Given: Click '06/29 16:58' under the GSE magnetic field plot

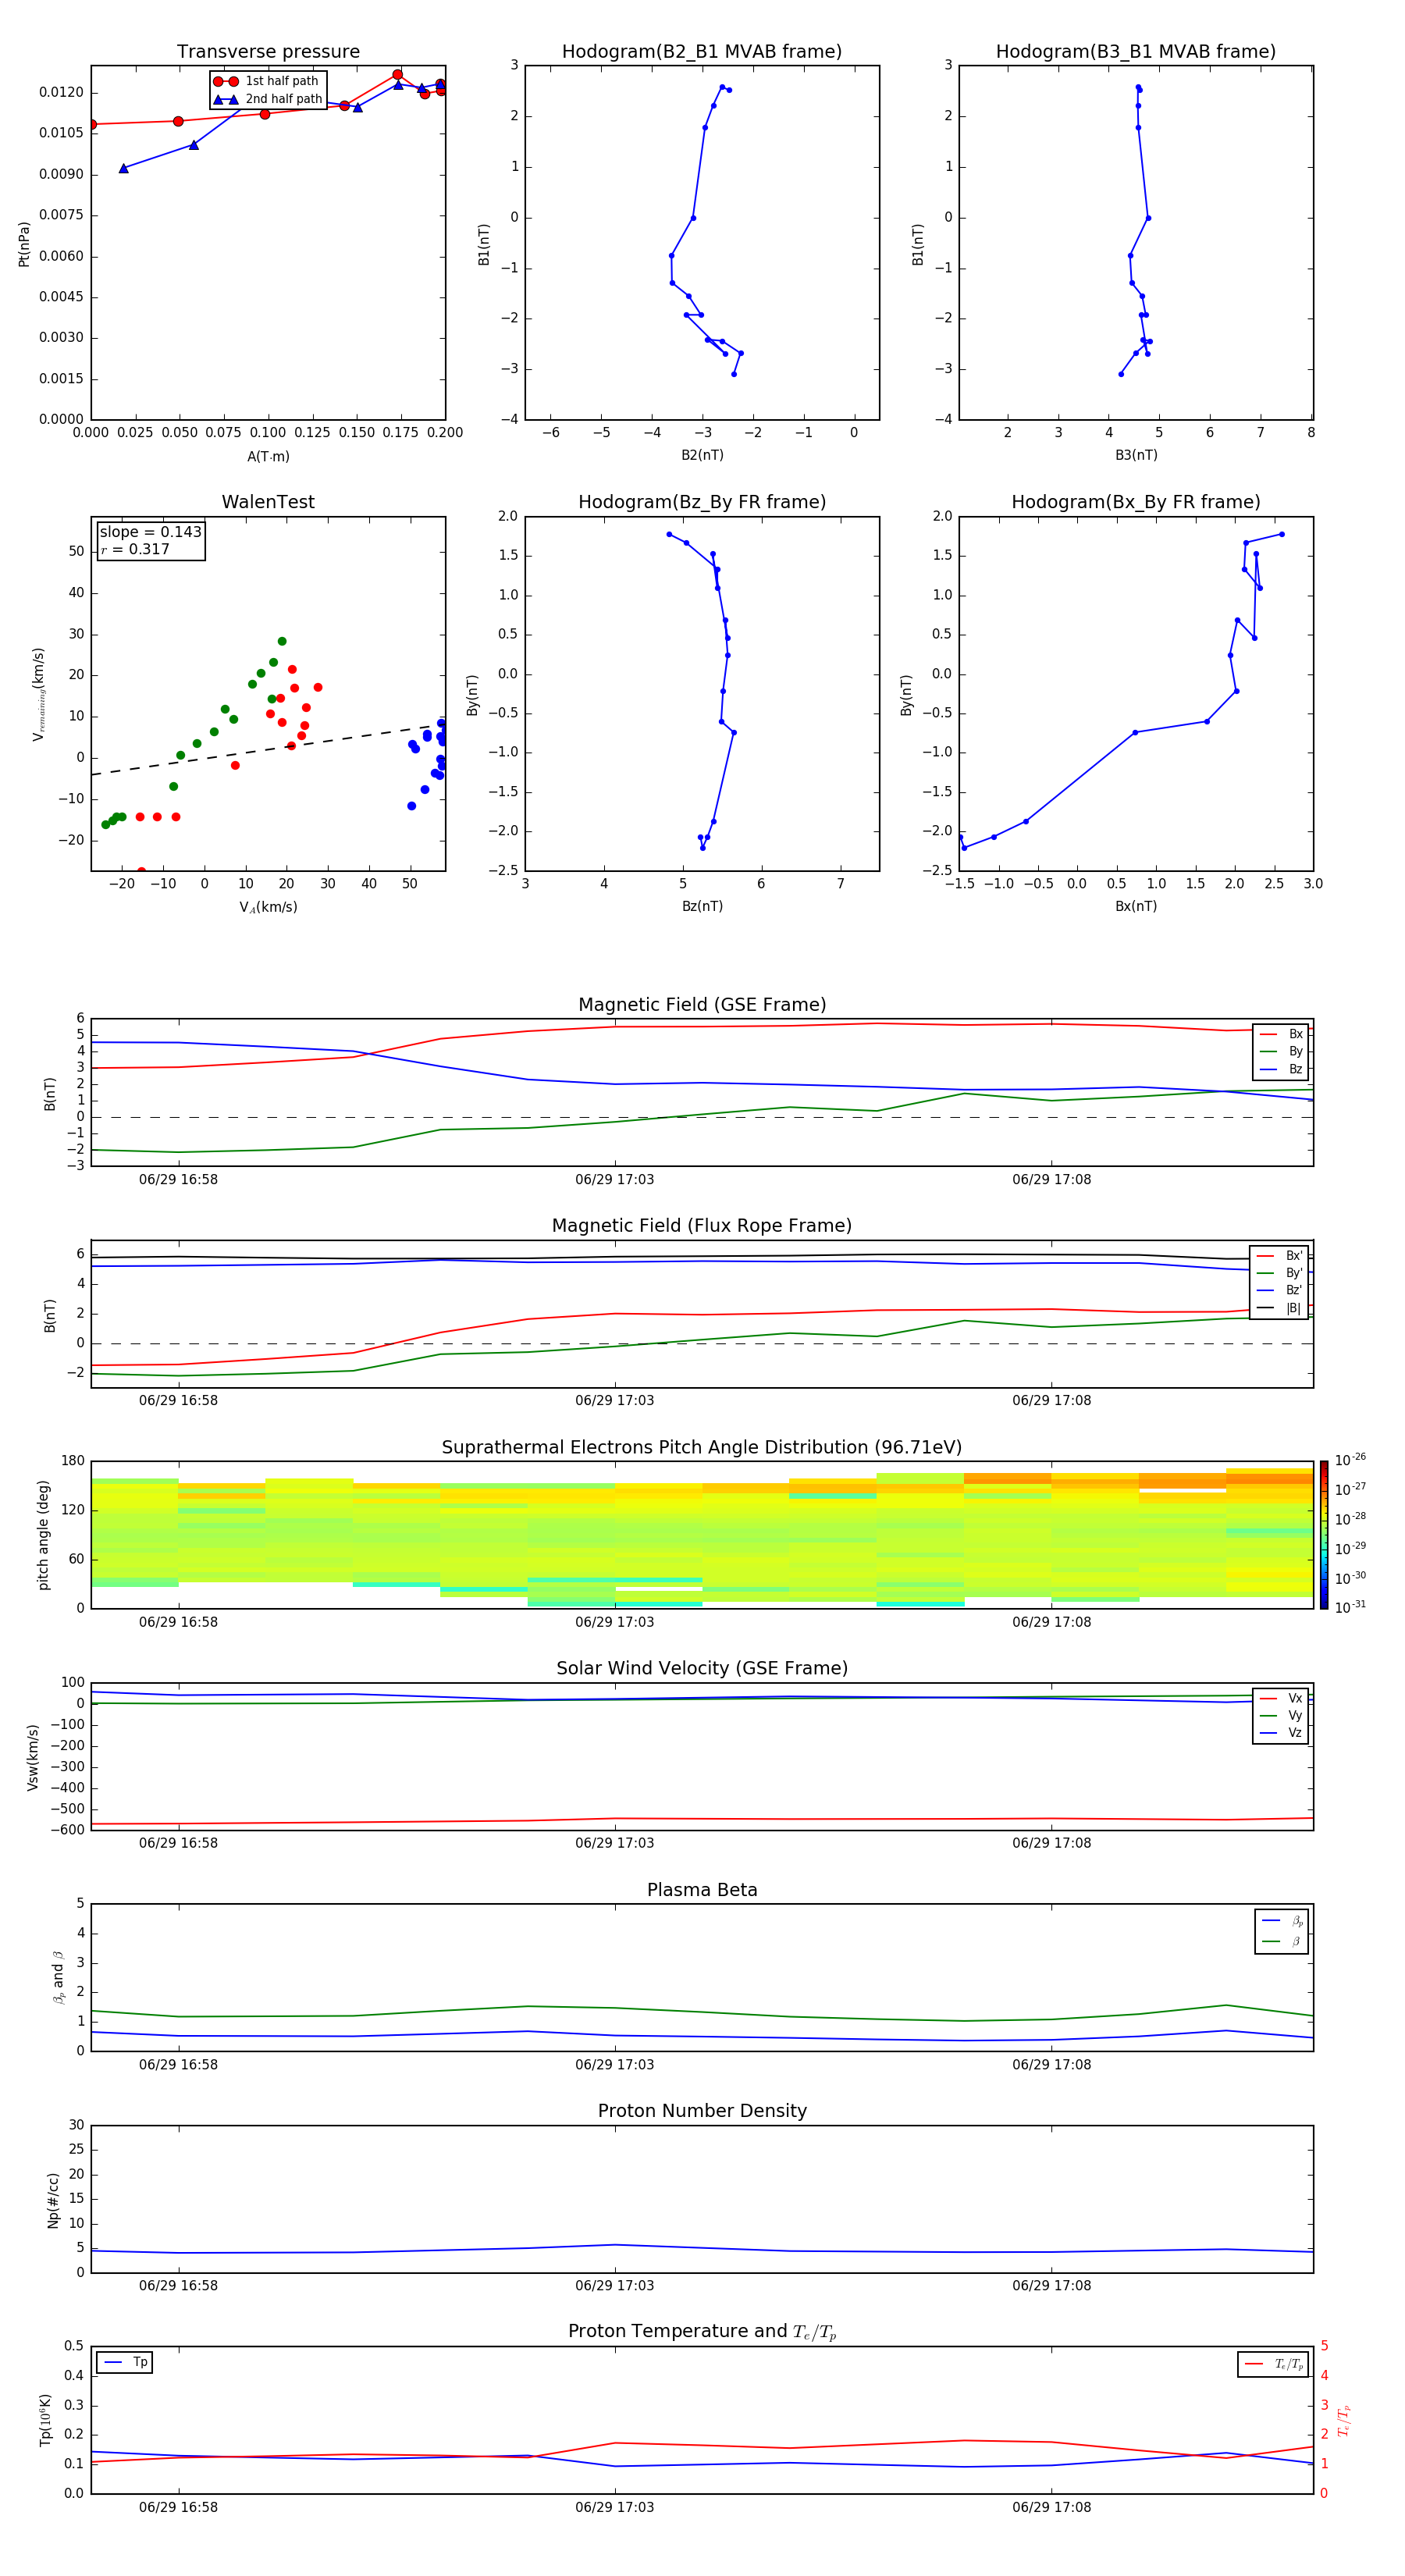Looking at the screenshot, I should [x=178, y=1180].
